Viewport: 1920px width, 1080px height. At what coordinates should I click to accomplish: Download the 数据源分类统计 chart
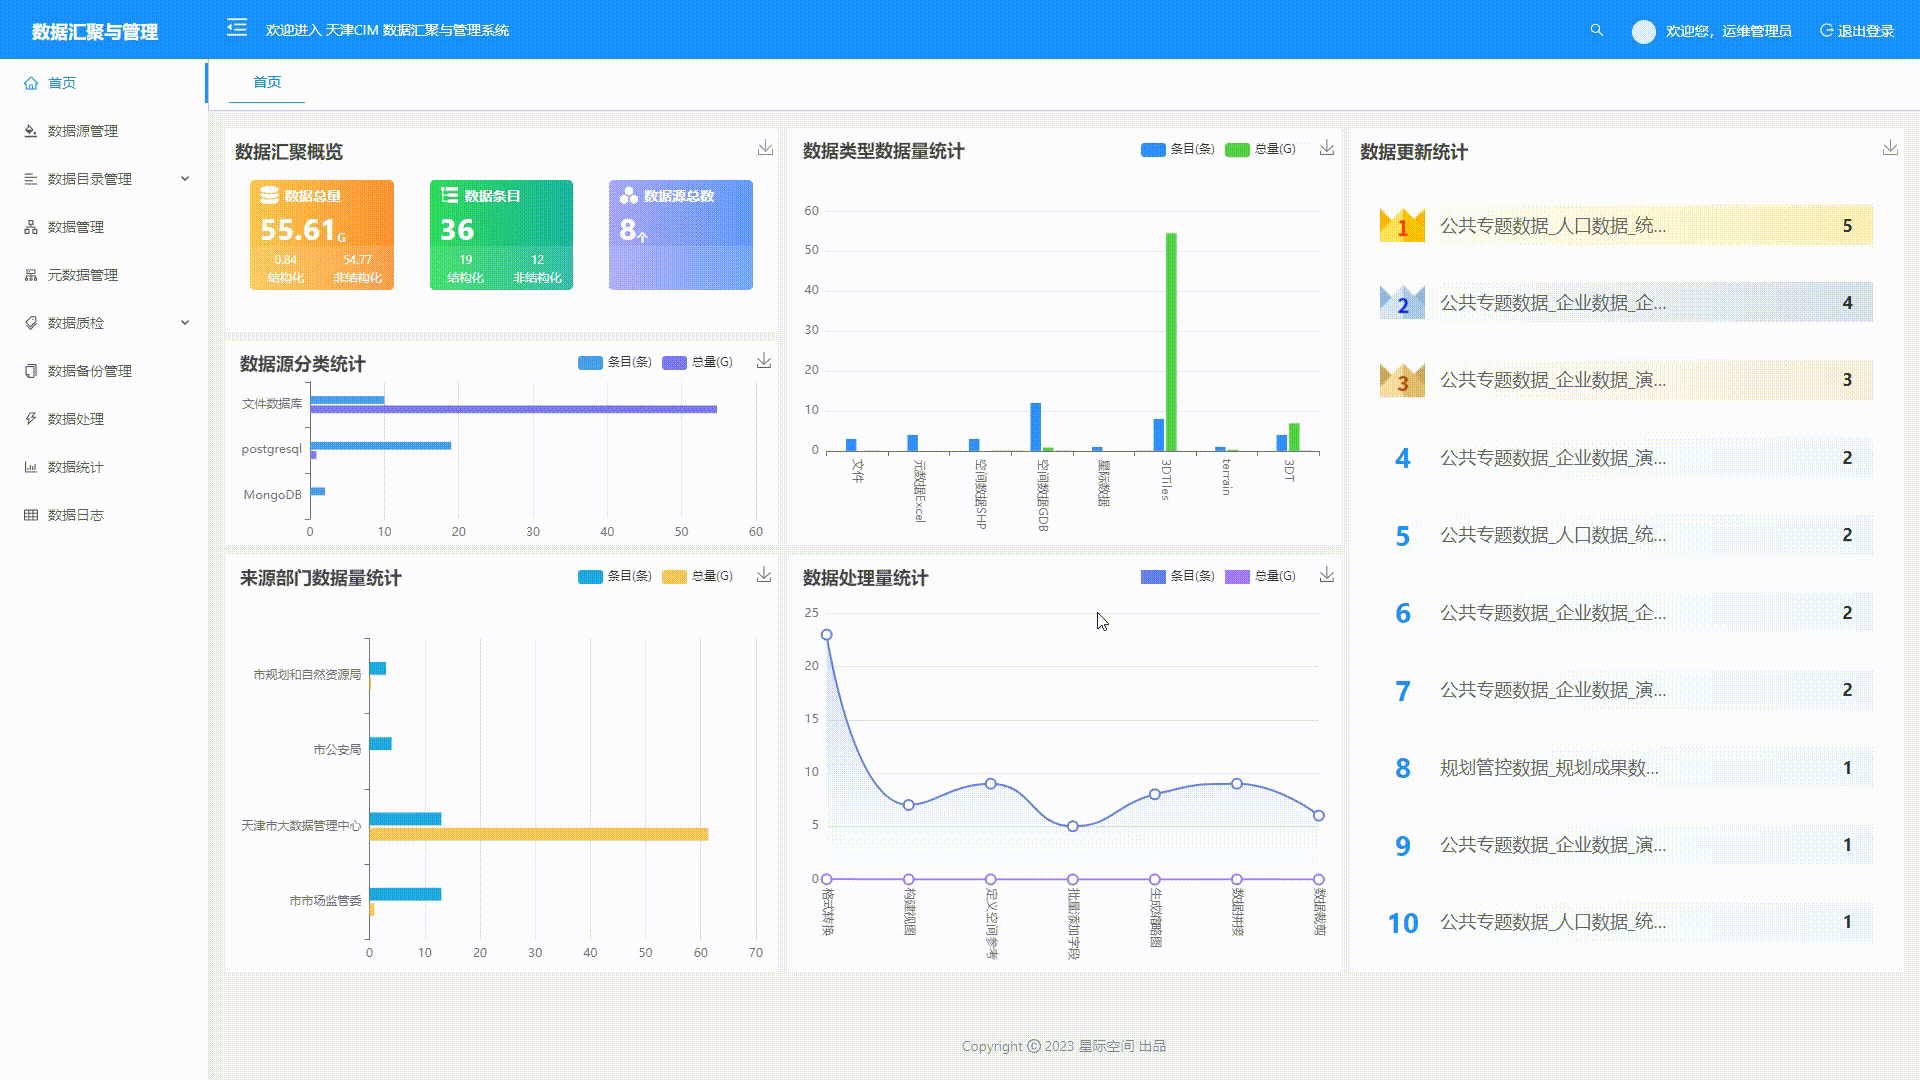point(764,361)
